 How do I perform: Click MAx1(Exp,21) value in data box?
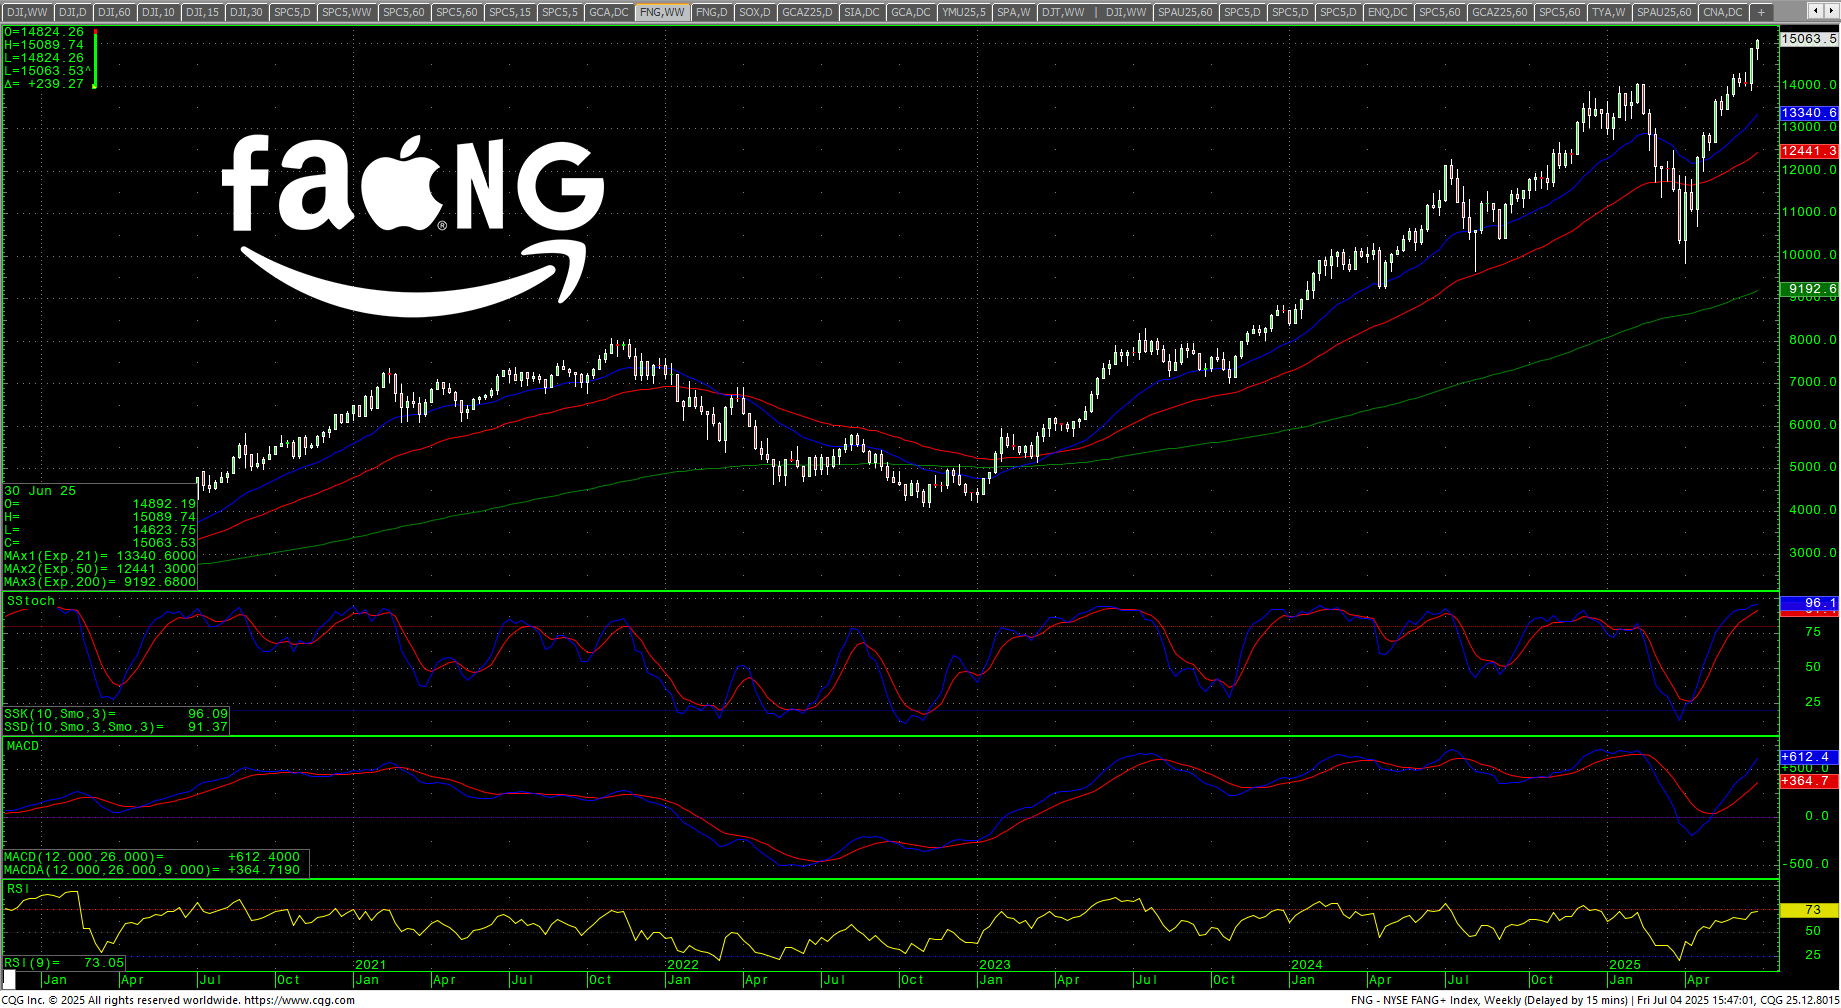coord(156,556)
